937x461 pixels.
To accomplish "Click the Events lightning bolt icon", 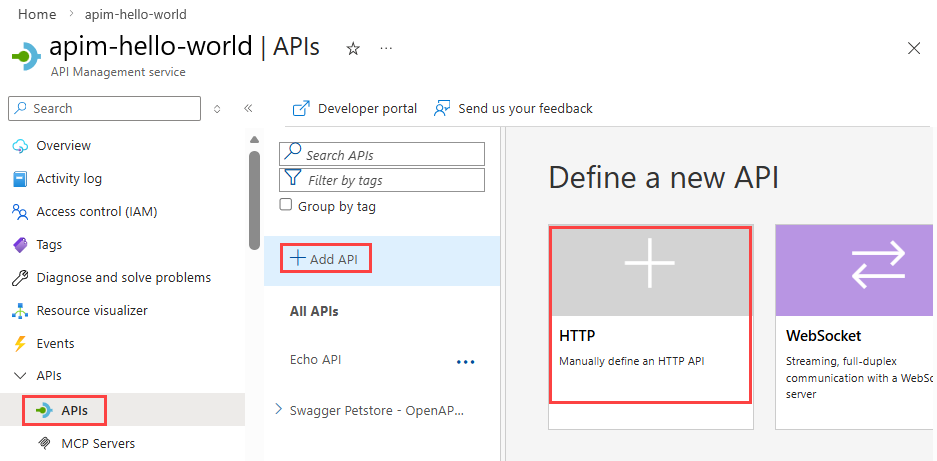I will [x=20, y=344].
